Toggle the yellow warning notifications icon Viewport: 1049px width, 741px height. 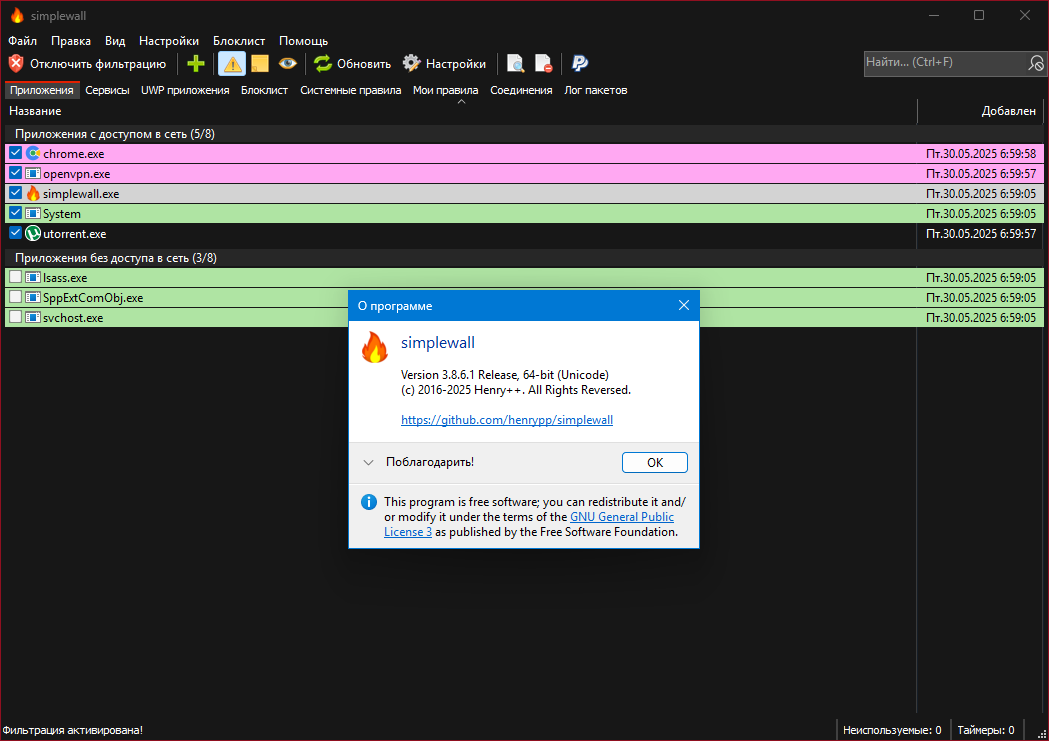[232, 64]
